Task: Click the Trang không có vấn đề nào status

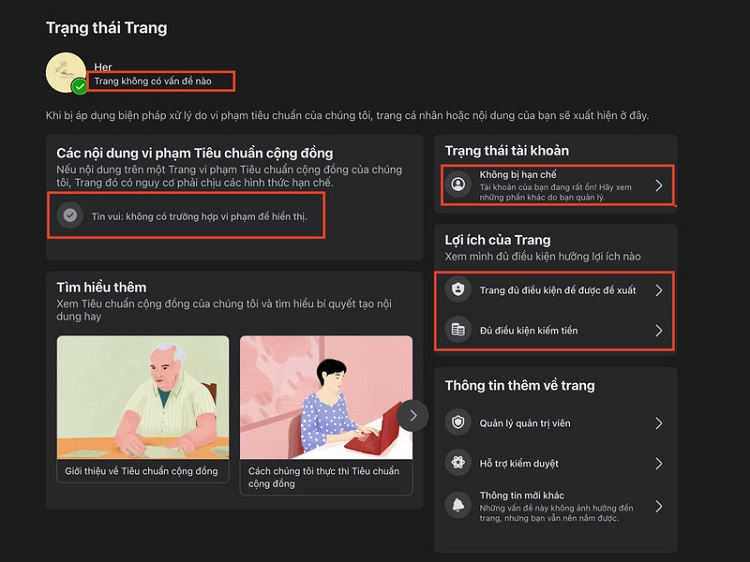Action: coord(161,81)
